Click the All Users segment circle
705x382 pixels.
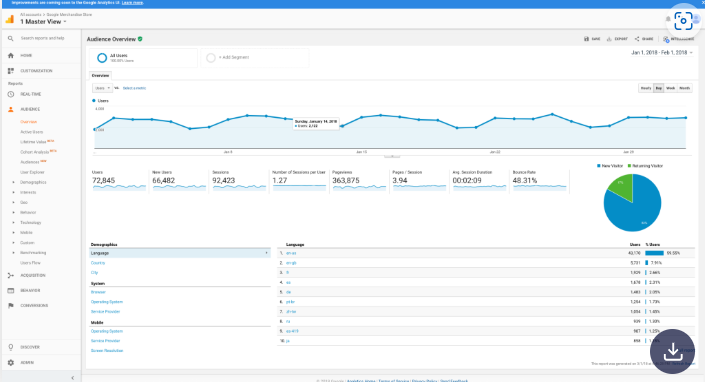[x=102, y=58]
